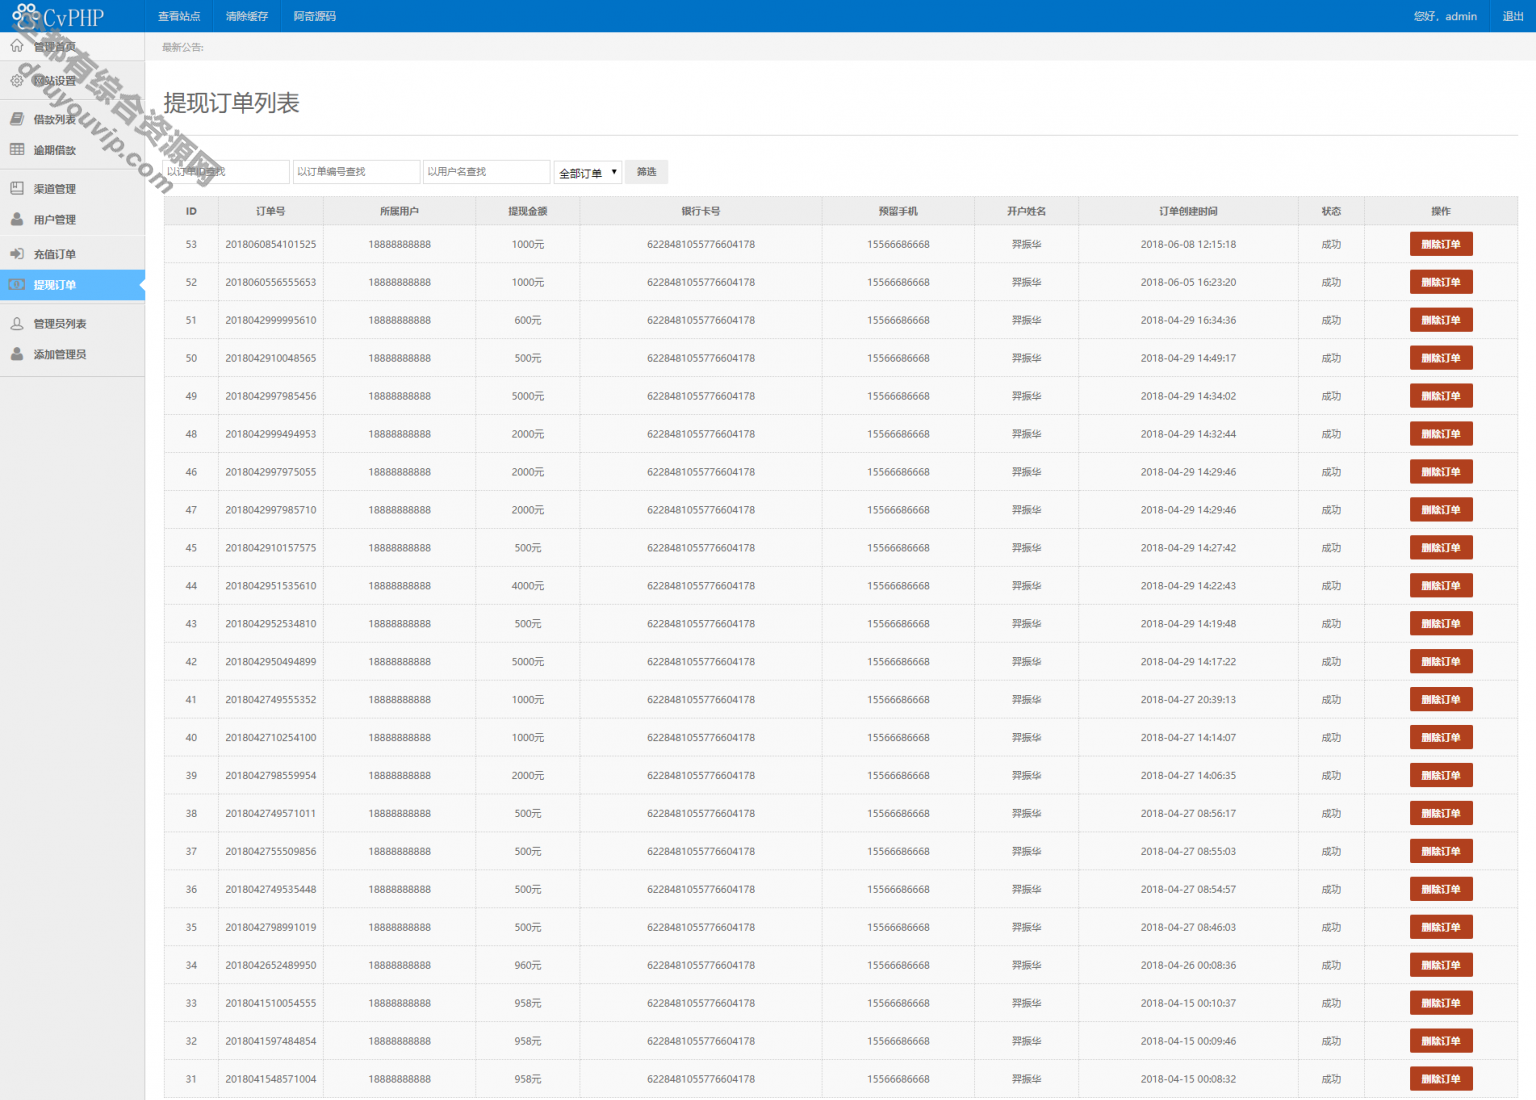Delete order ID 48
Image resolution: width=1536 pixels, height=1100 pixels.
point(1441,434)
